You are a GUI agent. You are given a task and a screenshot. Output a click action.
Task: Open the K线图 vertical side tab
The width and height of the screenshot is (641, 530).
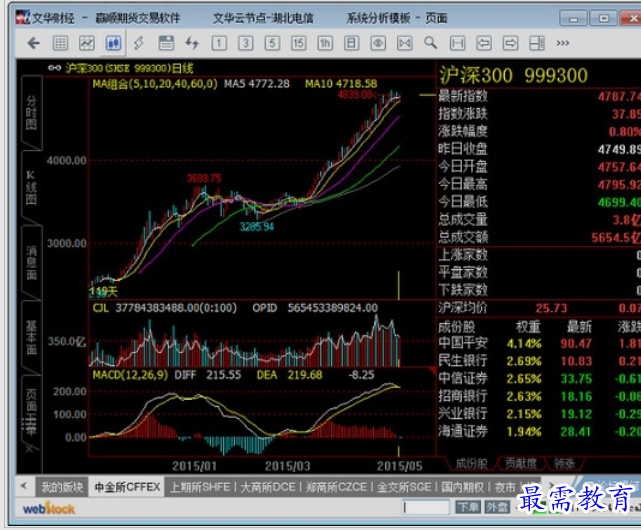[31, 187]
